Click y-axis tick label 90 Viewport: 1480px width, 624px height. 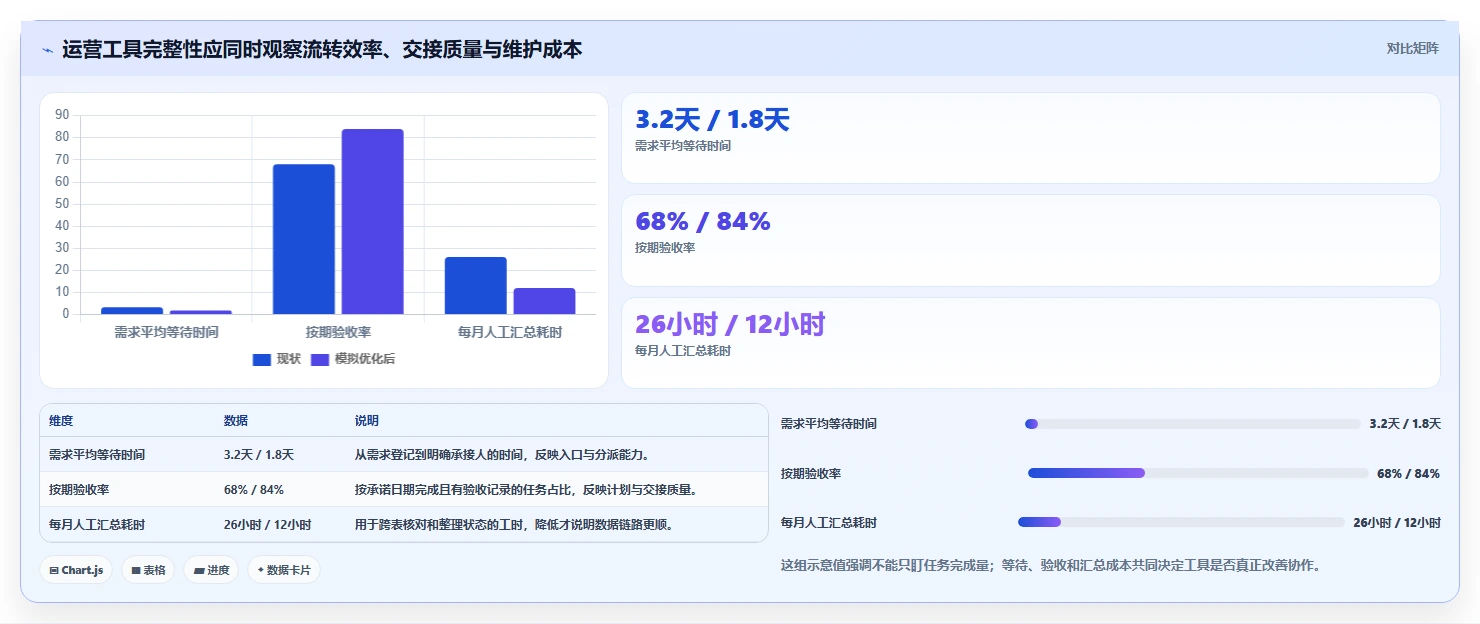(x=62, y=115)
